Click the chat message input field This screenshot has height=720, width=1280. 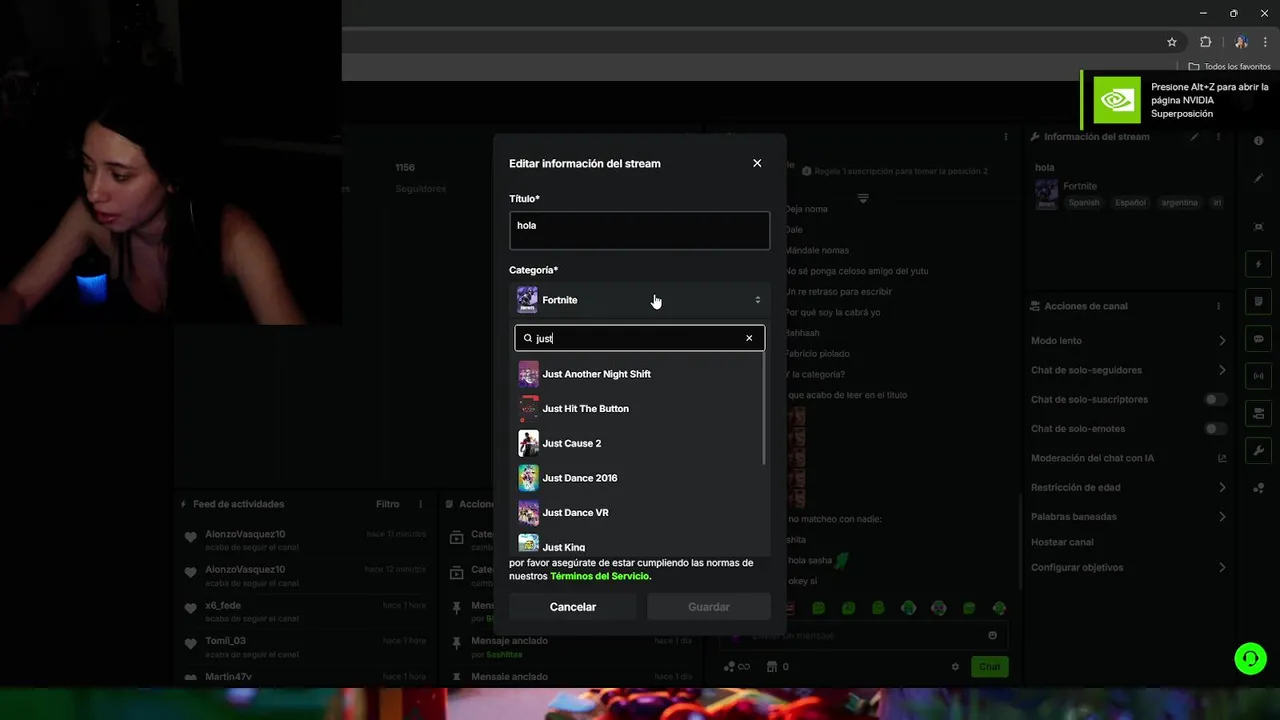click(x=865, y=635)
